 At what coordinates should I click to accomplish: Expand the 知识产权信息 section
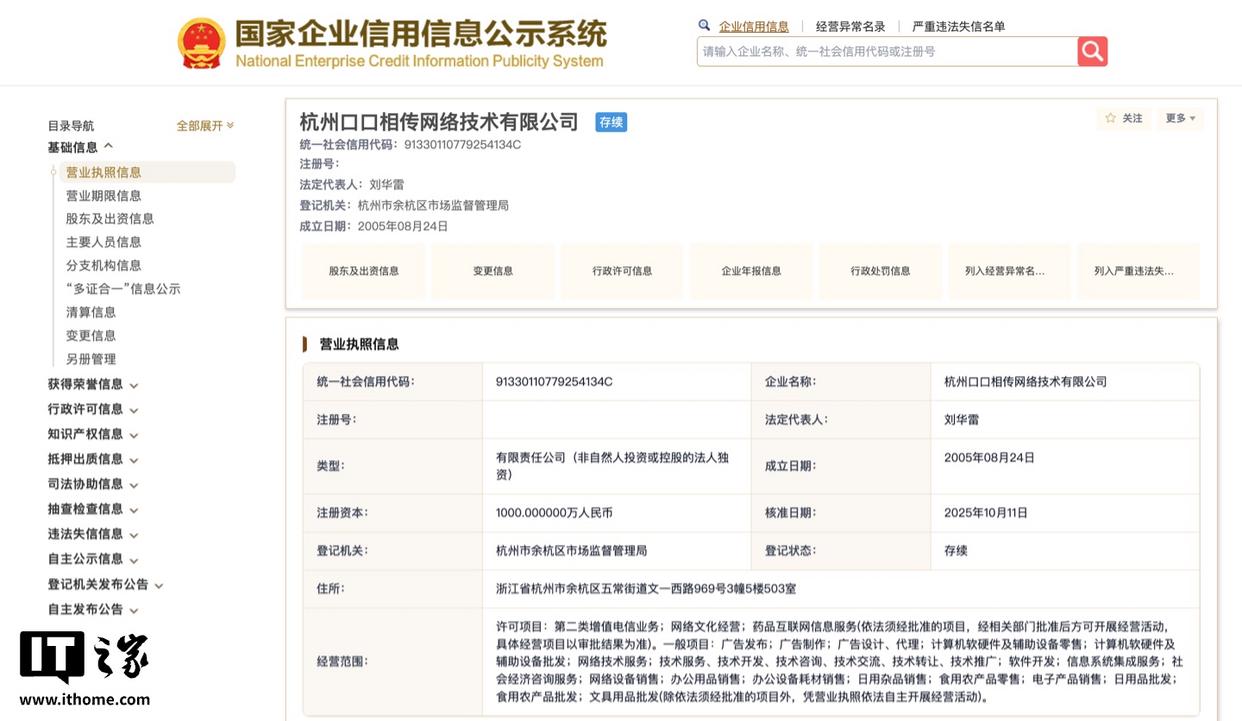click(x=93, y=434)
